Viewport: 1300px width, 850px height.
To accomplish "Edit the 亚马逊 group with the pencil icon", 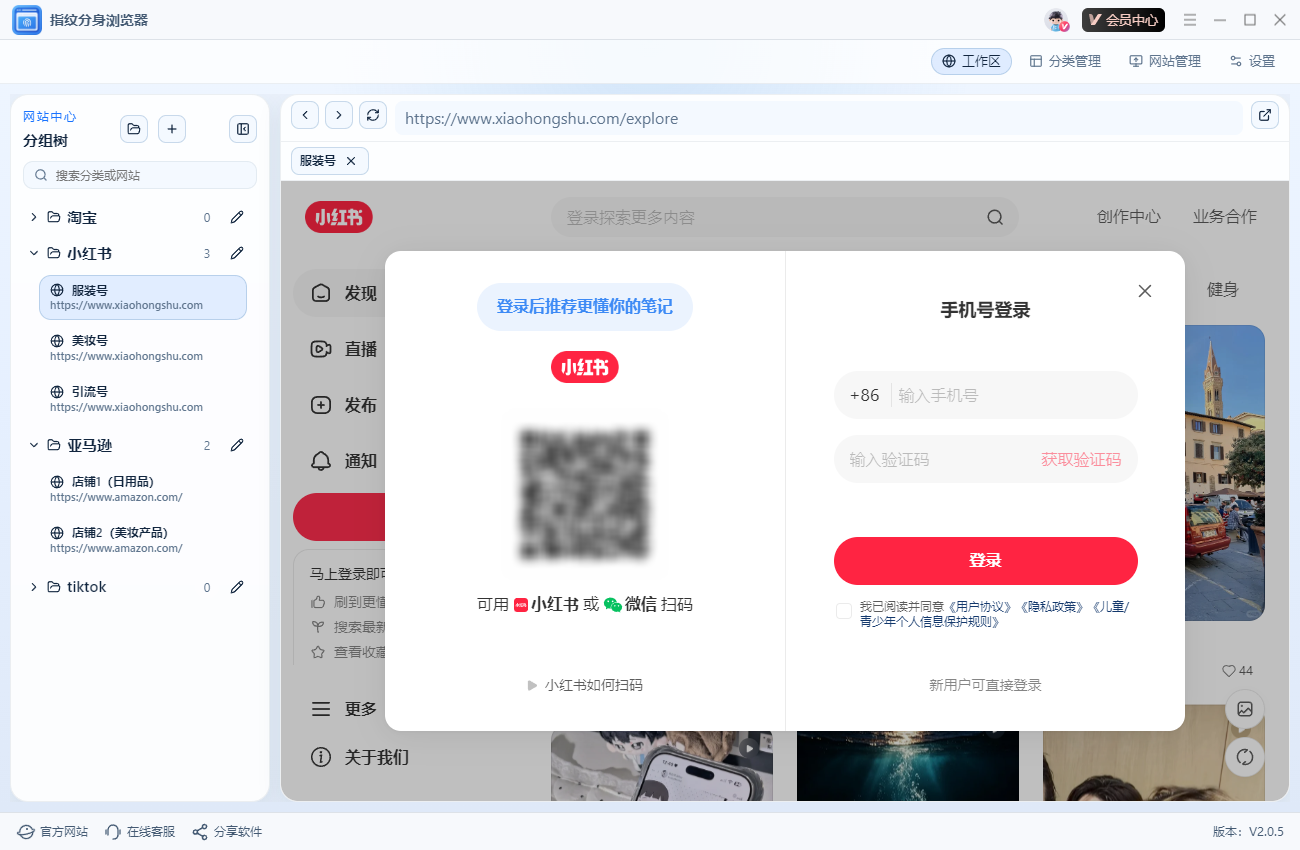I will pos(237,445).
